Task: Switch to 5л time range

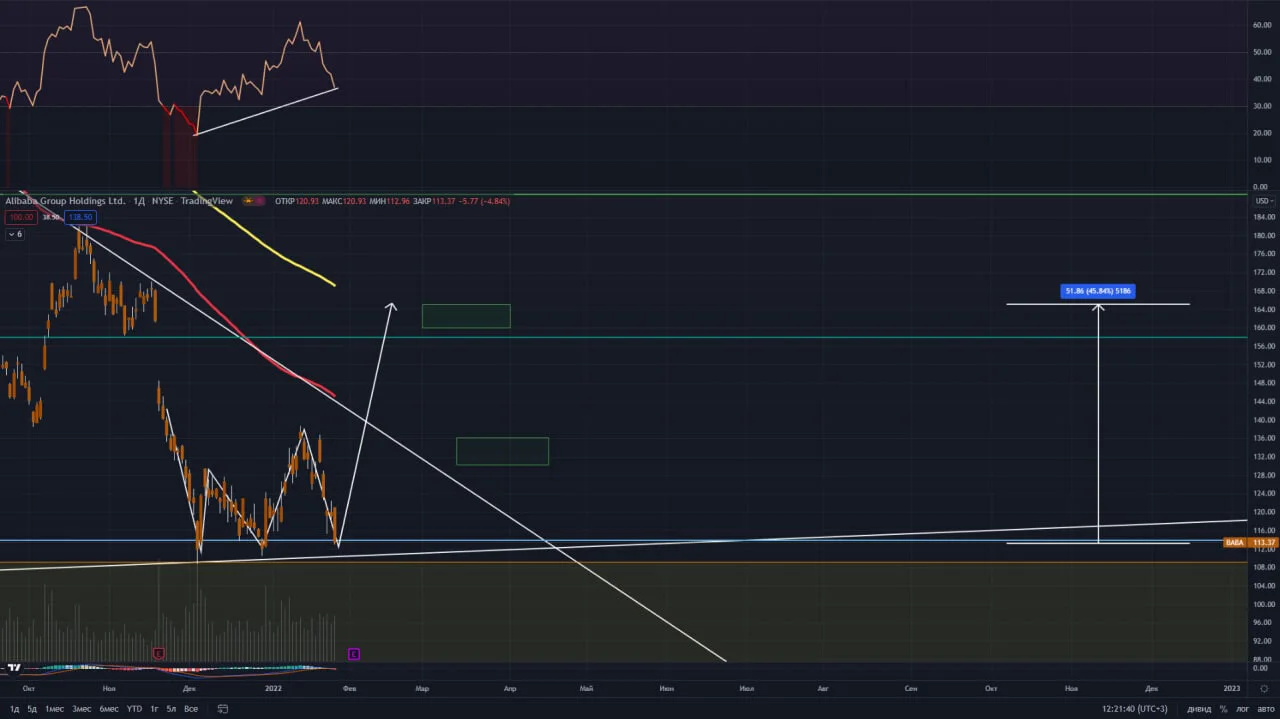Action: coord(171,709)
